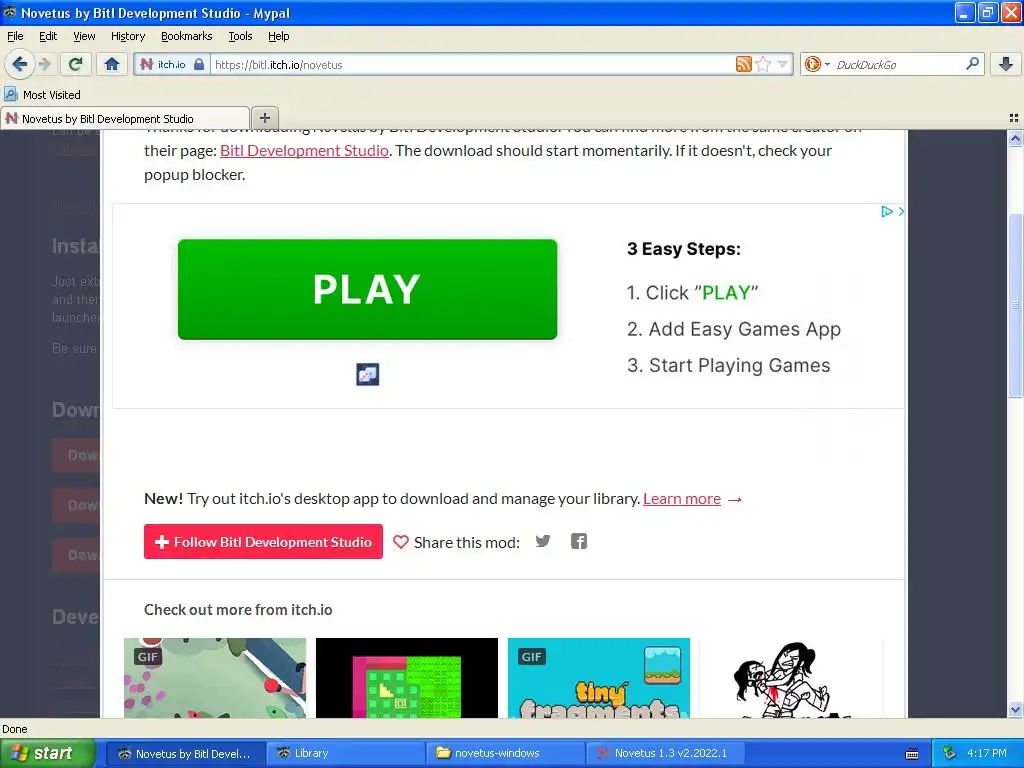Share this mod on Facebook
The width and height of the screenshot is (1024, 768).
[579, 541]
